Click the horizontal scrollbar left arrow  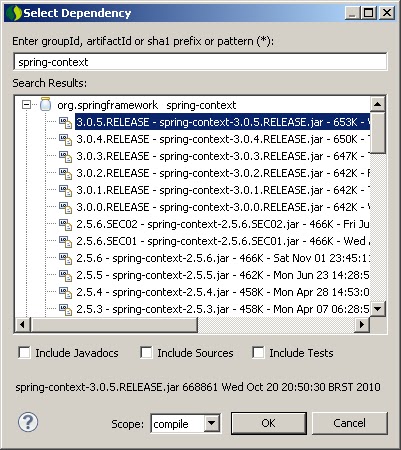[x=23, y=324]
